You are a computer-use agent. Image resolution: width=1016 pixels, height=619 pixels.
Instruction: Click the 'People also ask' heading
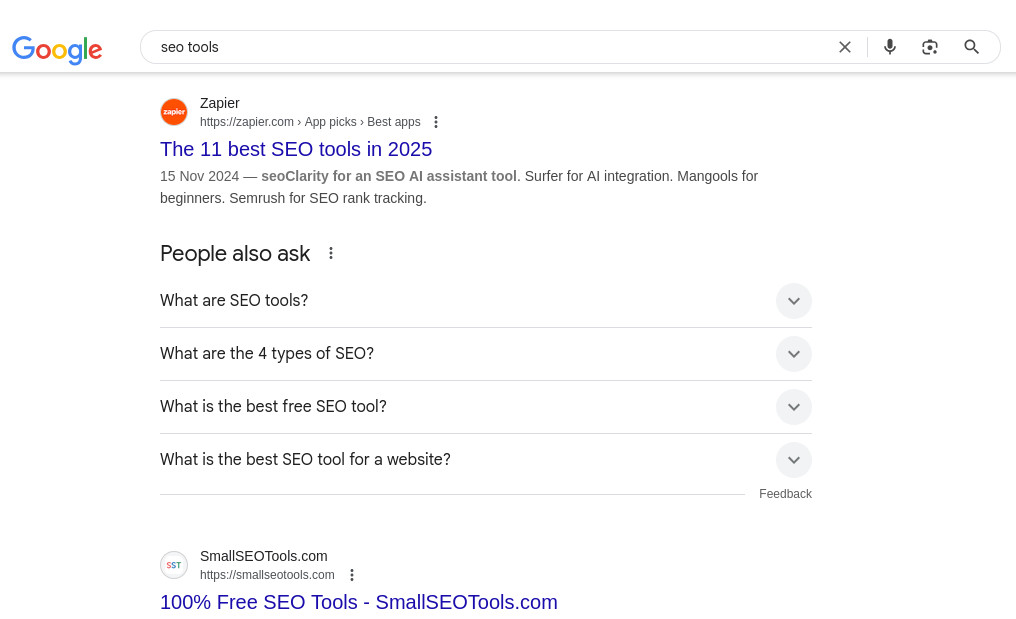[x=235, y=253]
